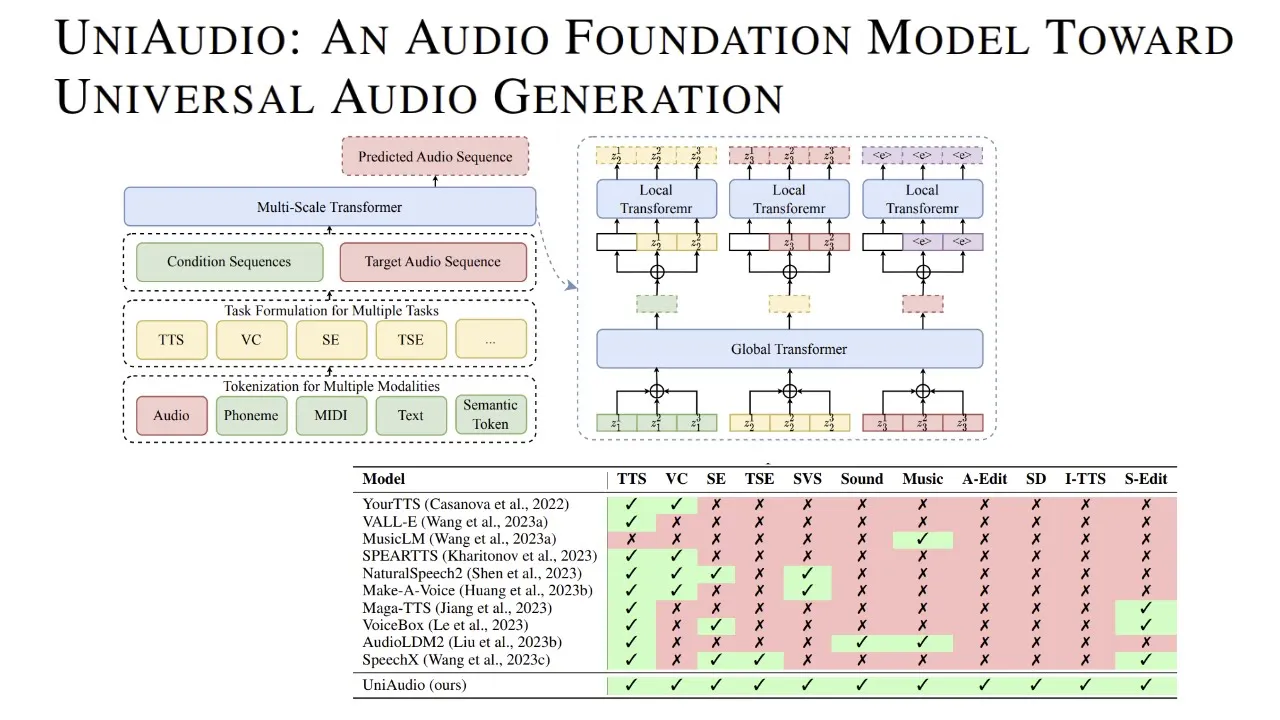Click the Global Transformer block

pos(789,349)
